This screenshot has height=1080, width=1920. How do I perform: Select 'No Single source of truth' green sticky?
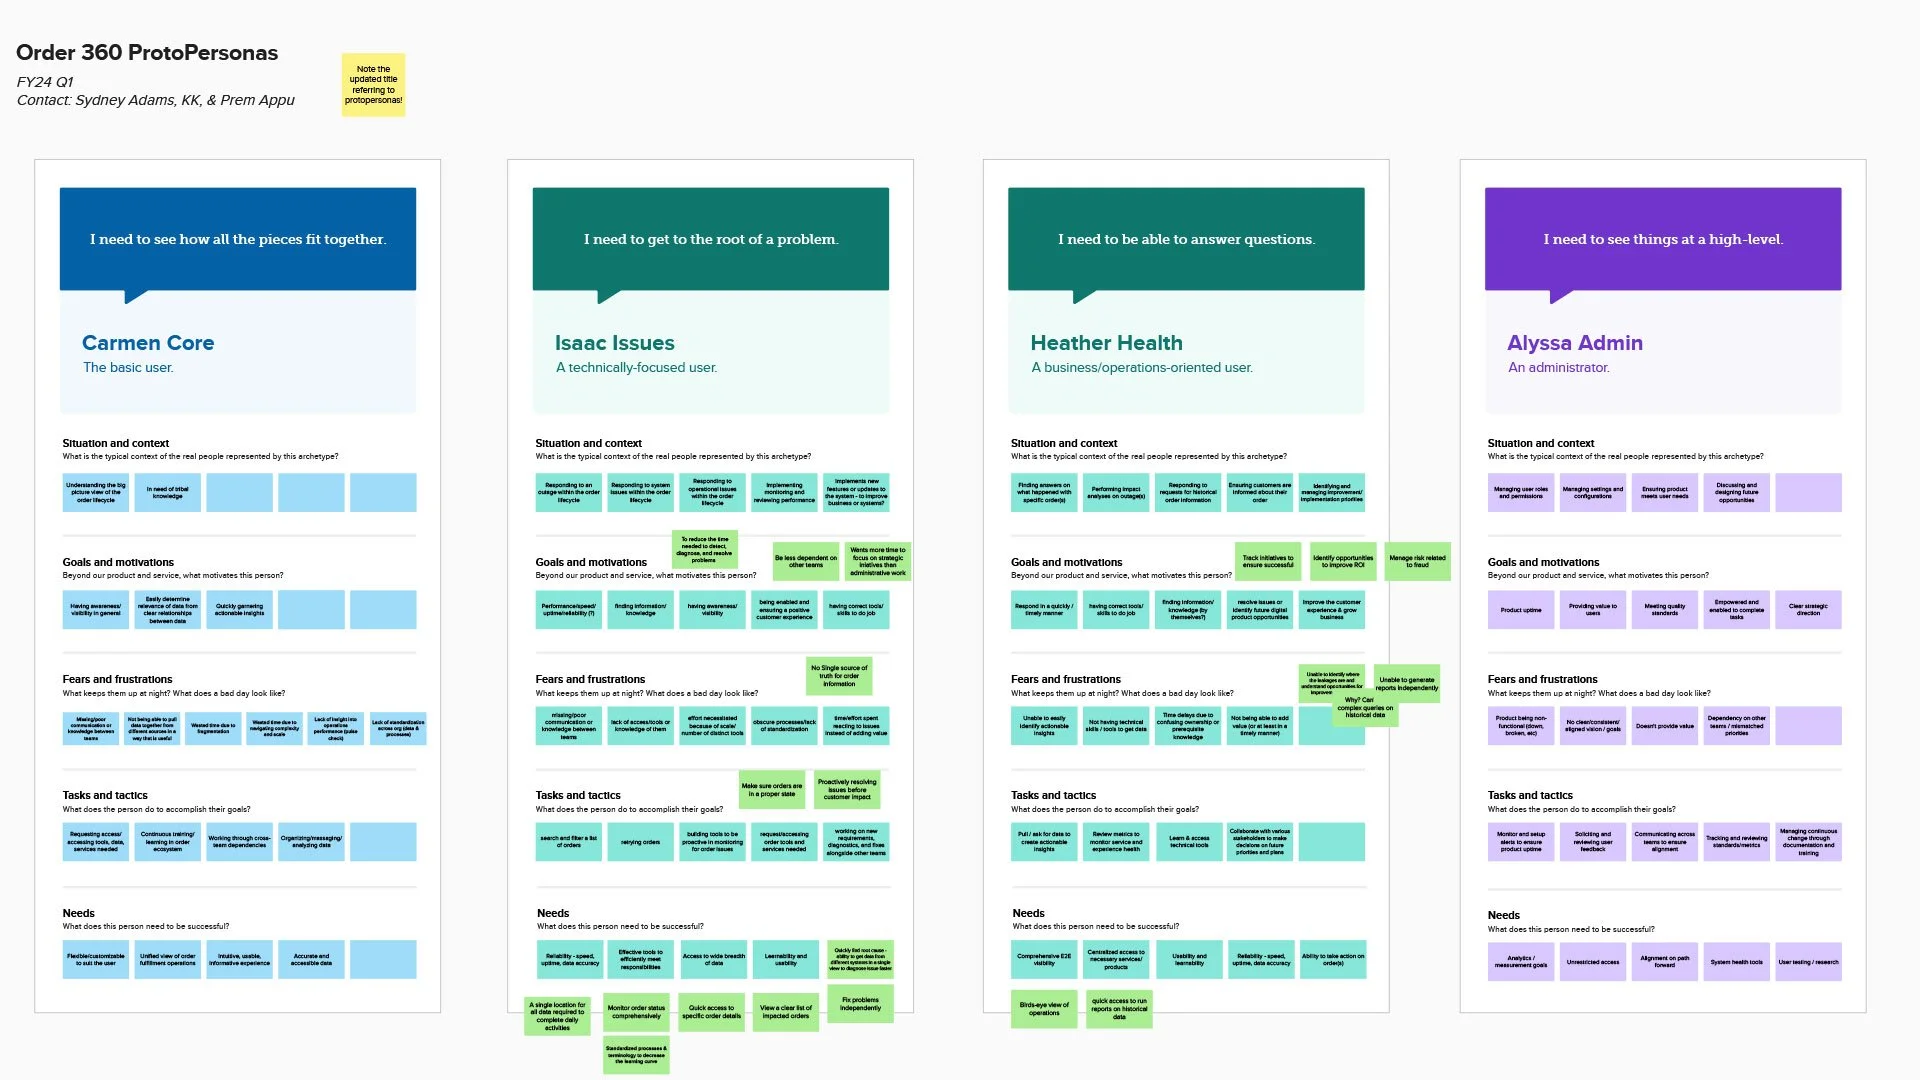(839, 676)
